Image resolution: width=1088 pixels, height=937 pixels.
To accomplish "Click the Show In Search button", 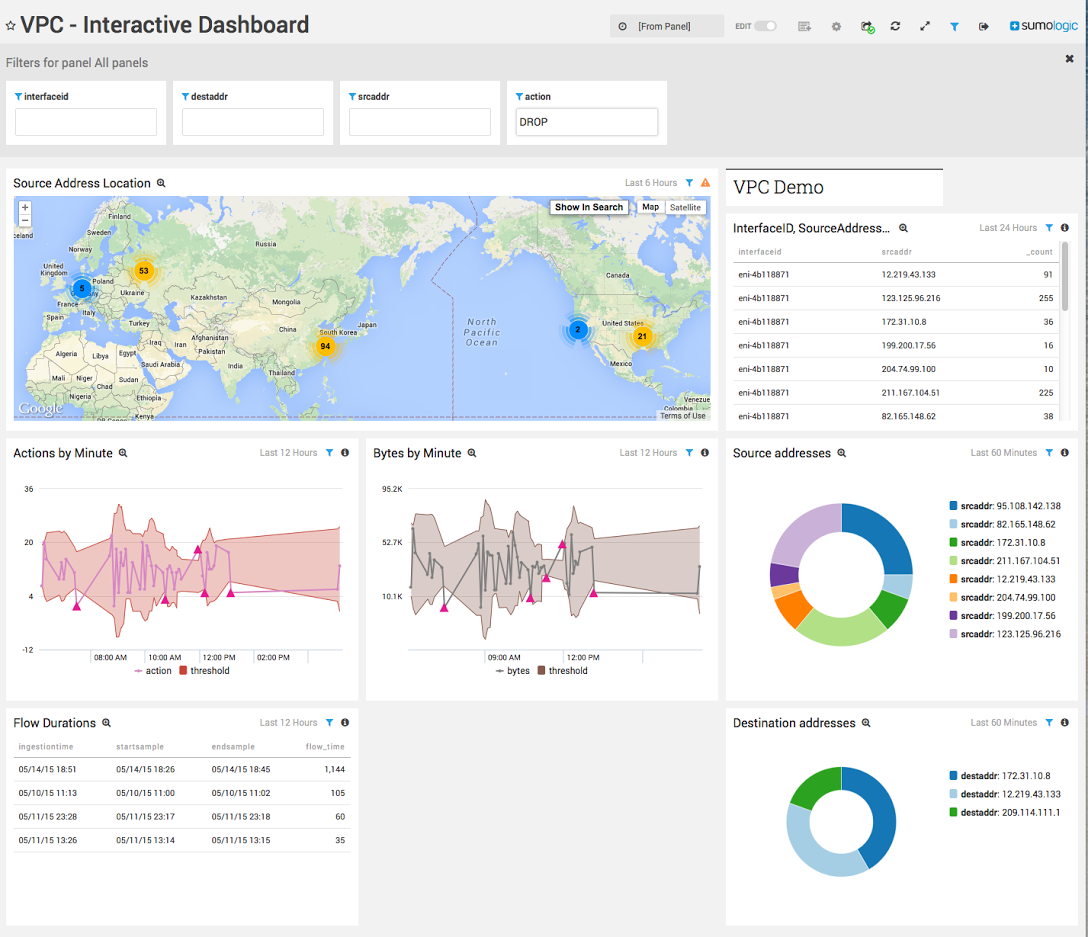I will (x=588, y=207).
